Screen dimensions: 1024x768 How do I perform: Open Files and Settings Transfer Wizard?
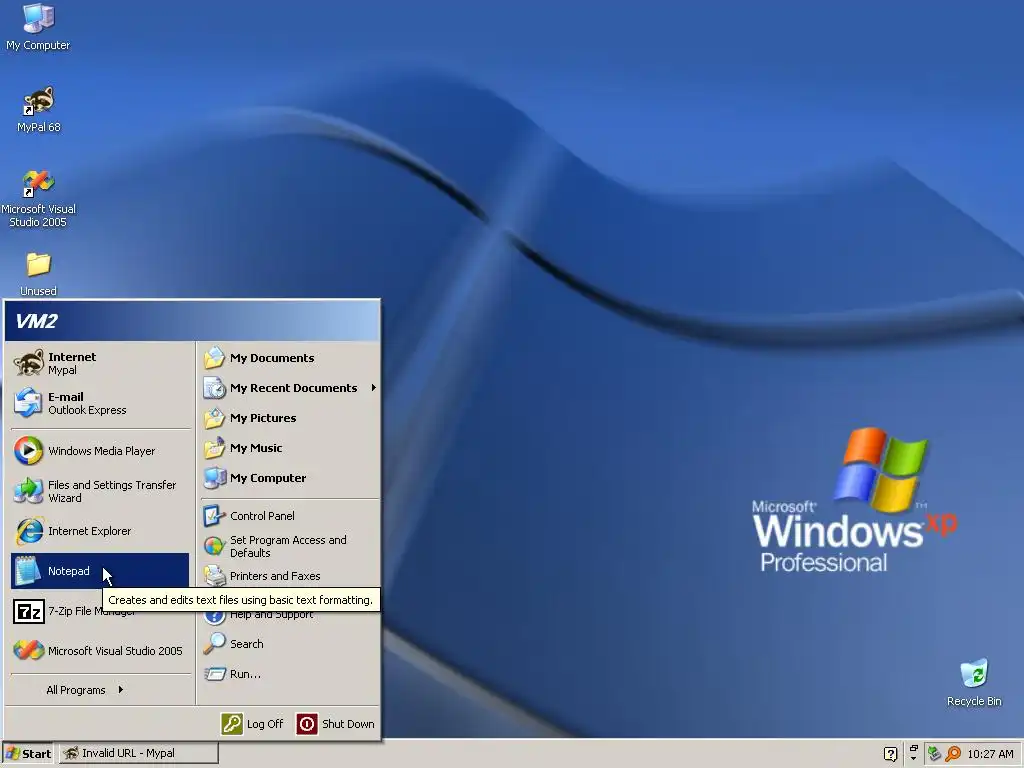click(x=100, y=491)
